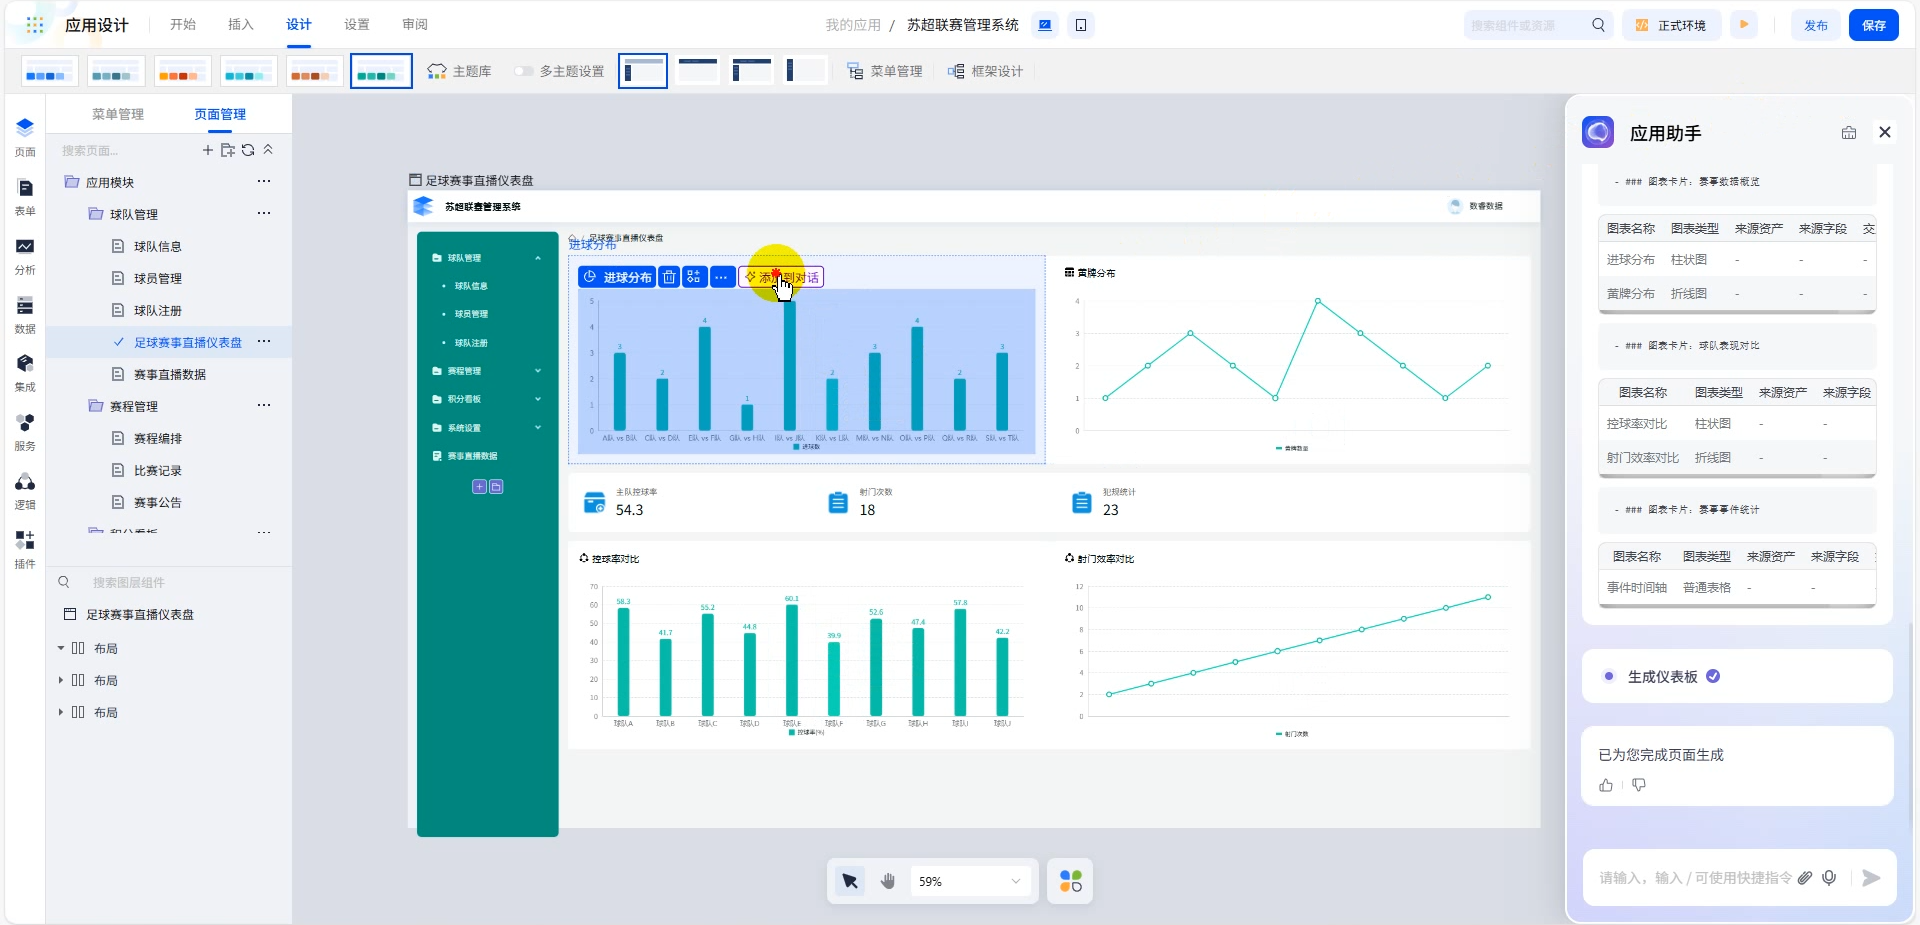Open the 插入 menu tab
This screenshot has height=925, width=1920.
tap(240, 25)
